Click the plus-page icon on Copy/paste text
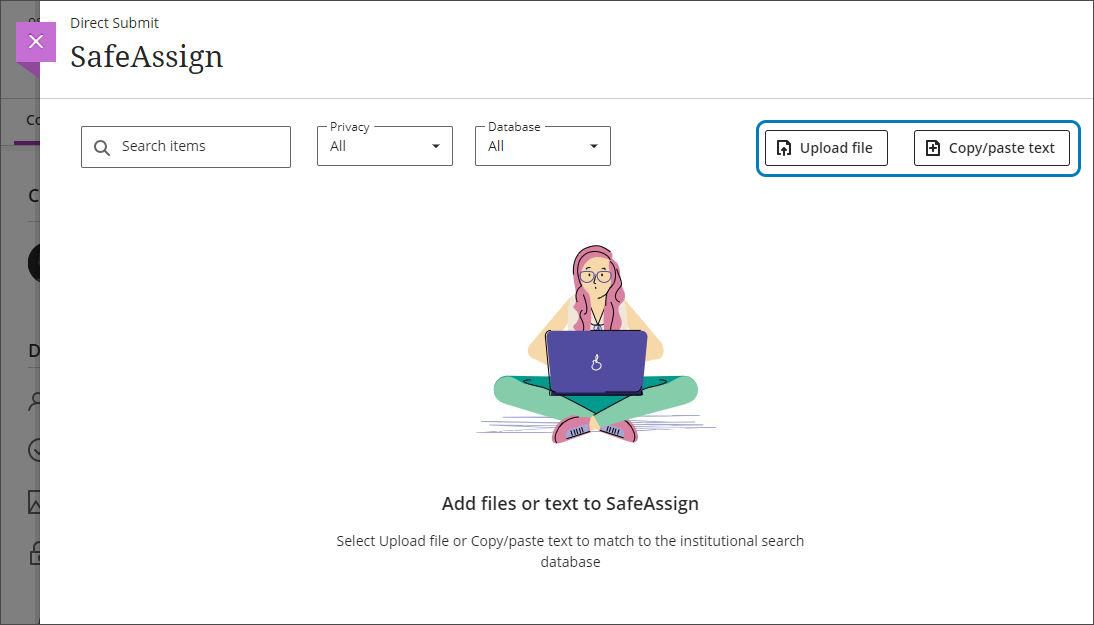 (933, 148)
